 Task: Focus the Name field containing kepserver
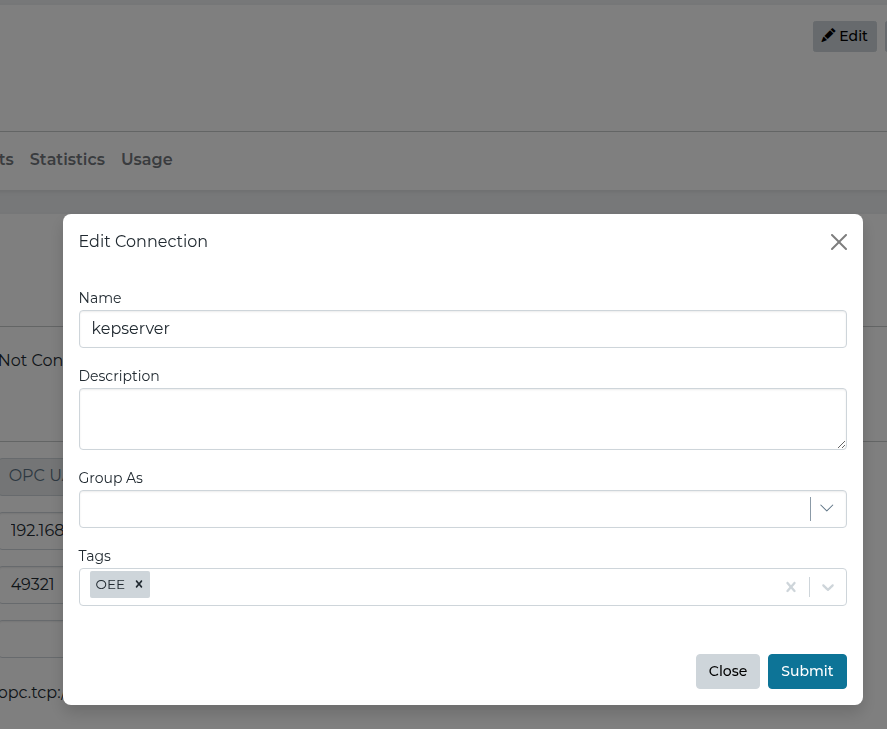click(462, 328)
